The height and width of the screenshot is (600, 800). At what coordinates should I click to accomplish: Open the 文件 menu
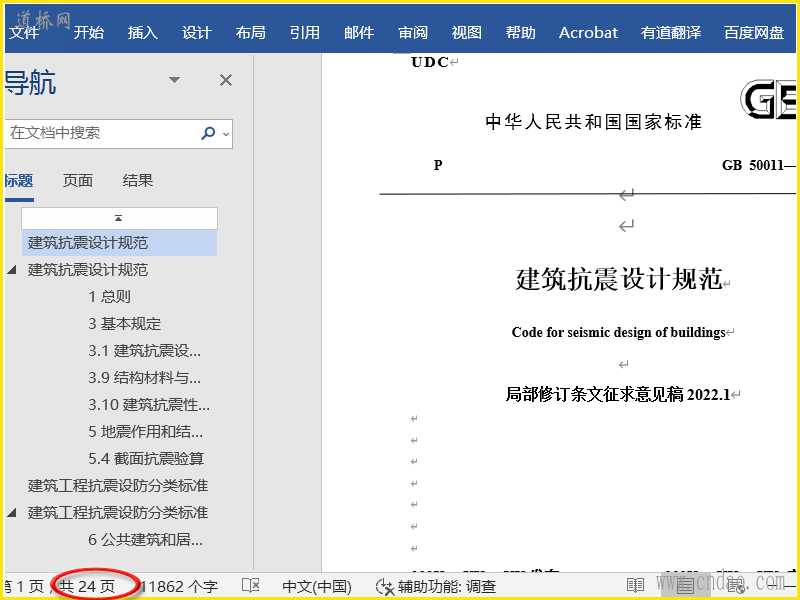point(23,32)
